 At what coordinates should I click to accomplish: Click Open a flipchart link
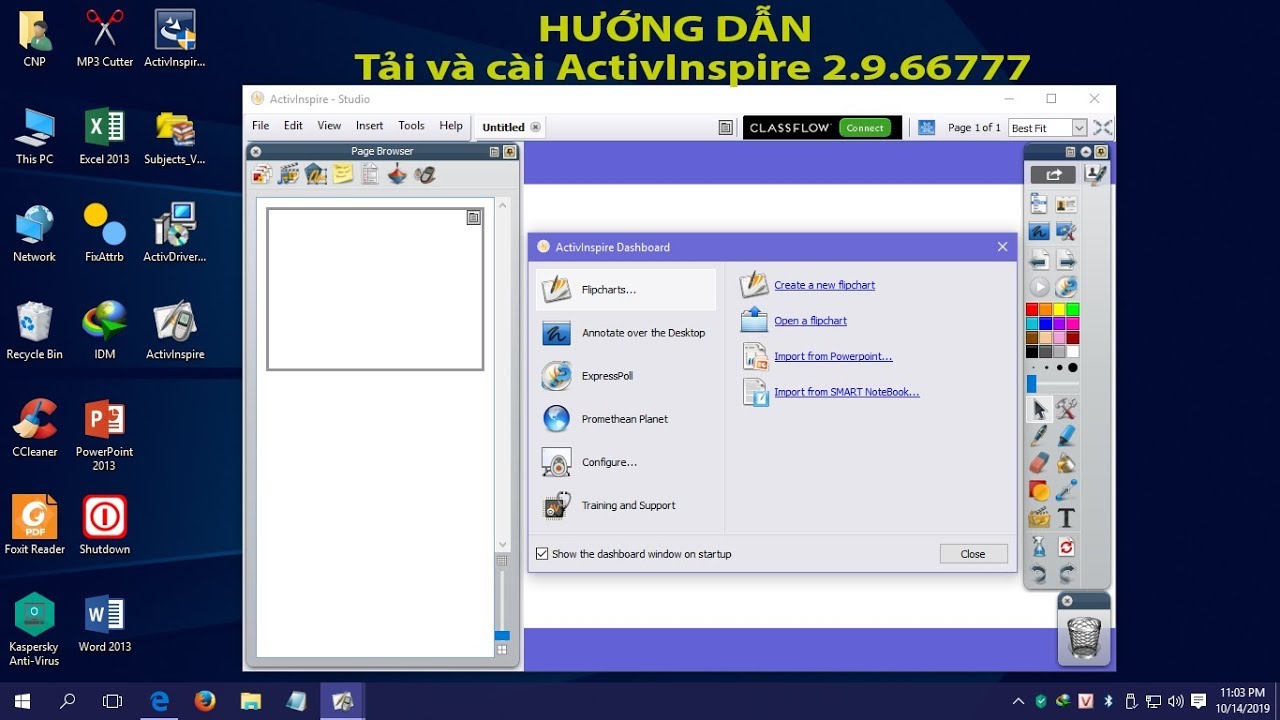click(x=810, y=321)
